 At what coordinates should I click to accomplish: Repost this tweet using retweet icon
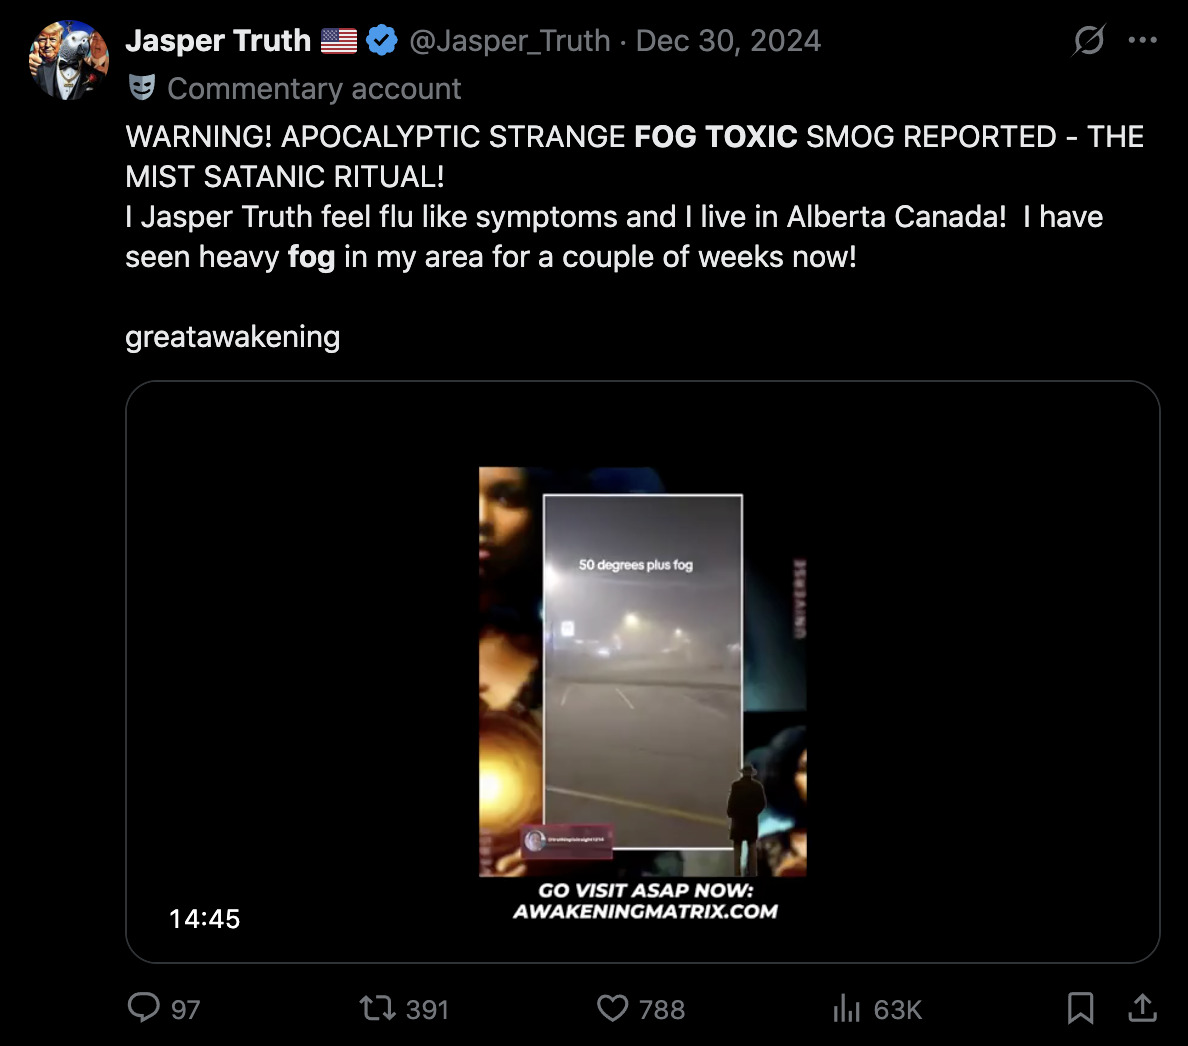coord(377,1008)
